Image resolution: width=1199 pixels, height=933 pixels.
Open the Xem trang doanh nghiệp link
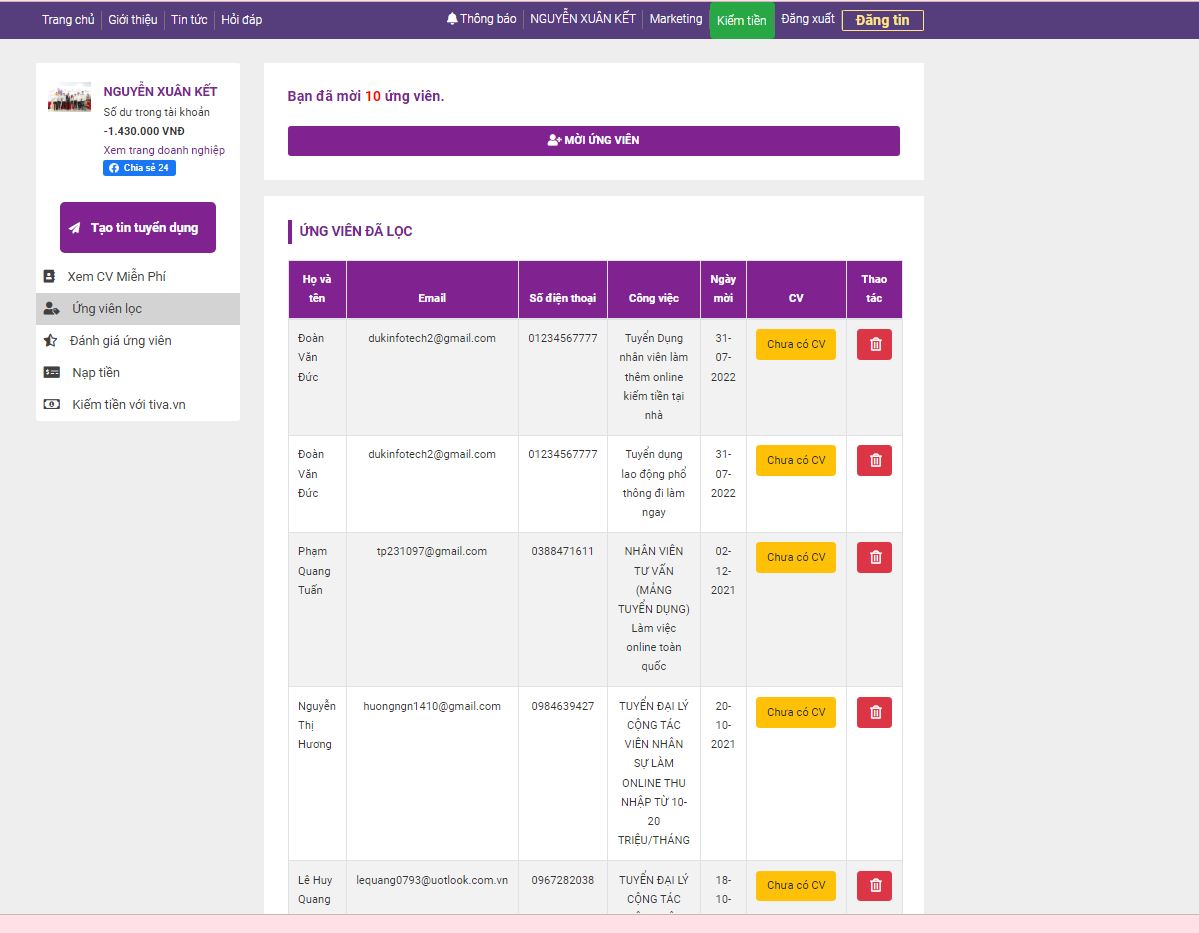(x=164, y=150)
